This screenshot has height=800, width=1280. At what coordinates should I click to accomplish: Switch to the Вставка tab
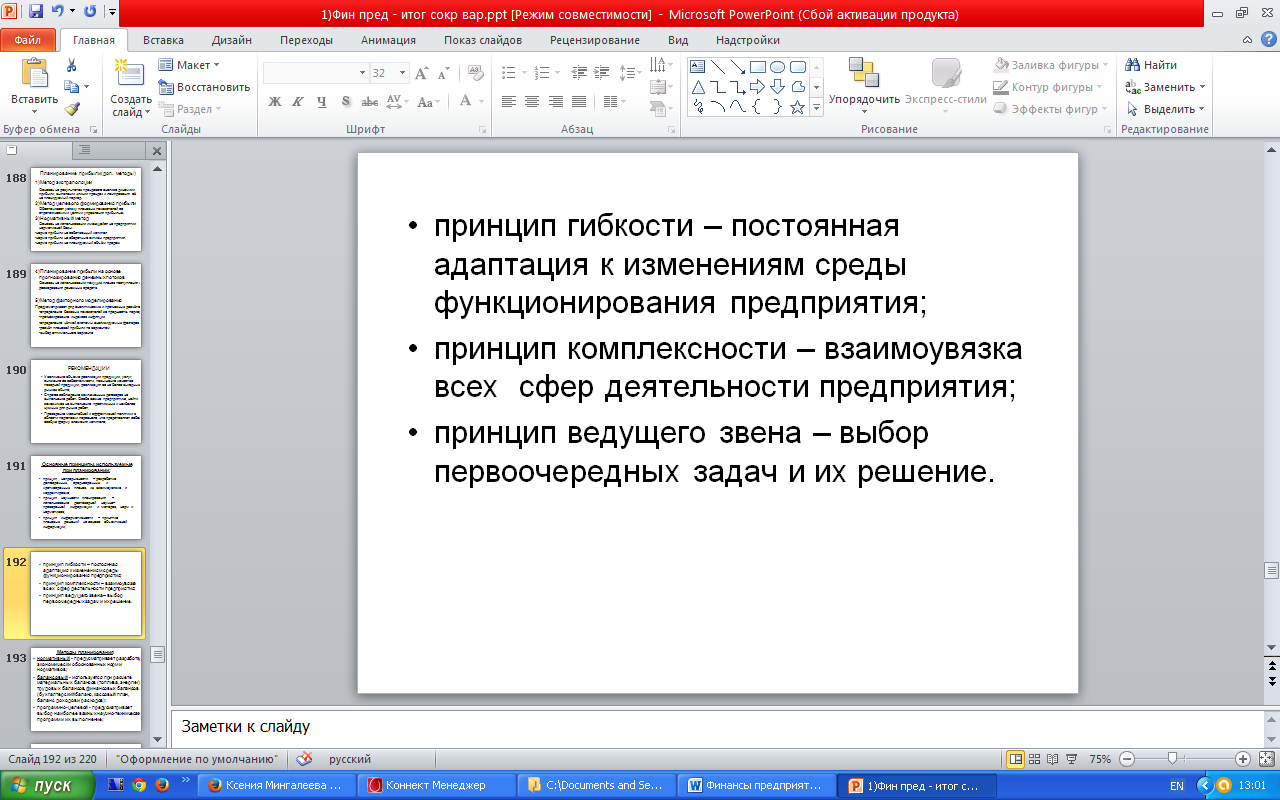pos(163,40)
